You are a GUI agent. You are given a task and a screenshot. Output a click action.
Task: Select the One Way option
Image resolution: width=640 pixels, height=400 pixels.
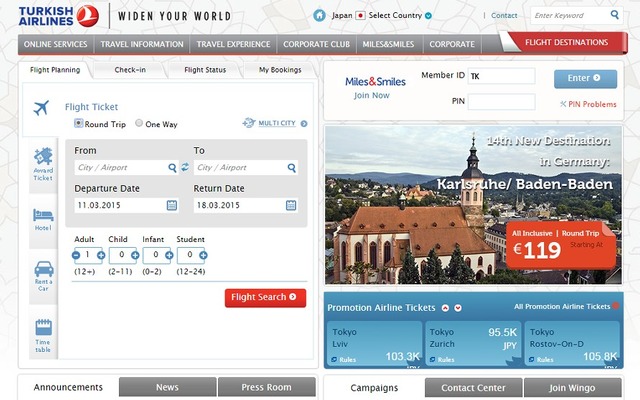coord(139,122)
